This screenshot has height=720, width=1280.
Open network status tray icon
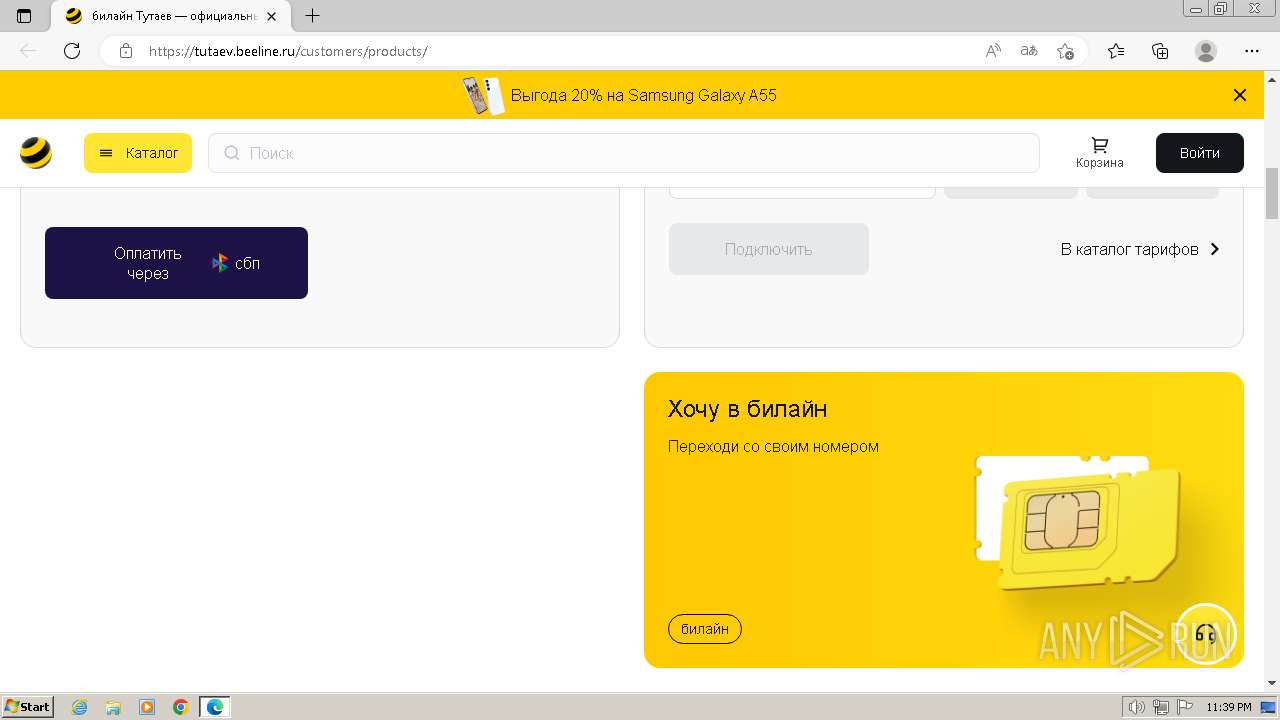click(1161, 707)
